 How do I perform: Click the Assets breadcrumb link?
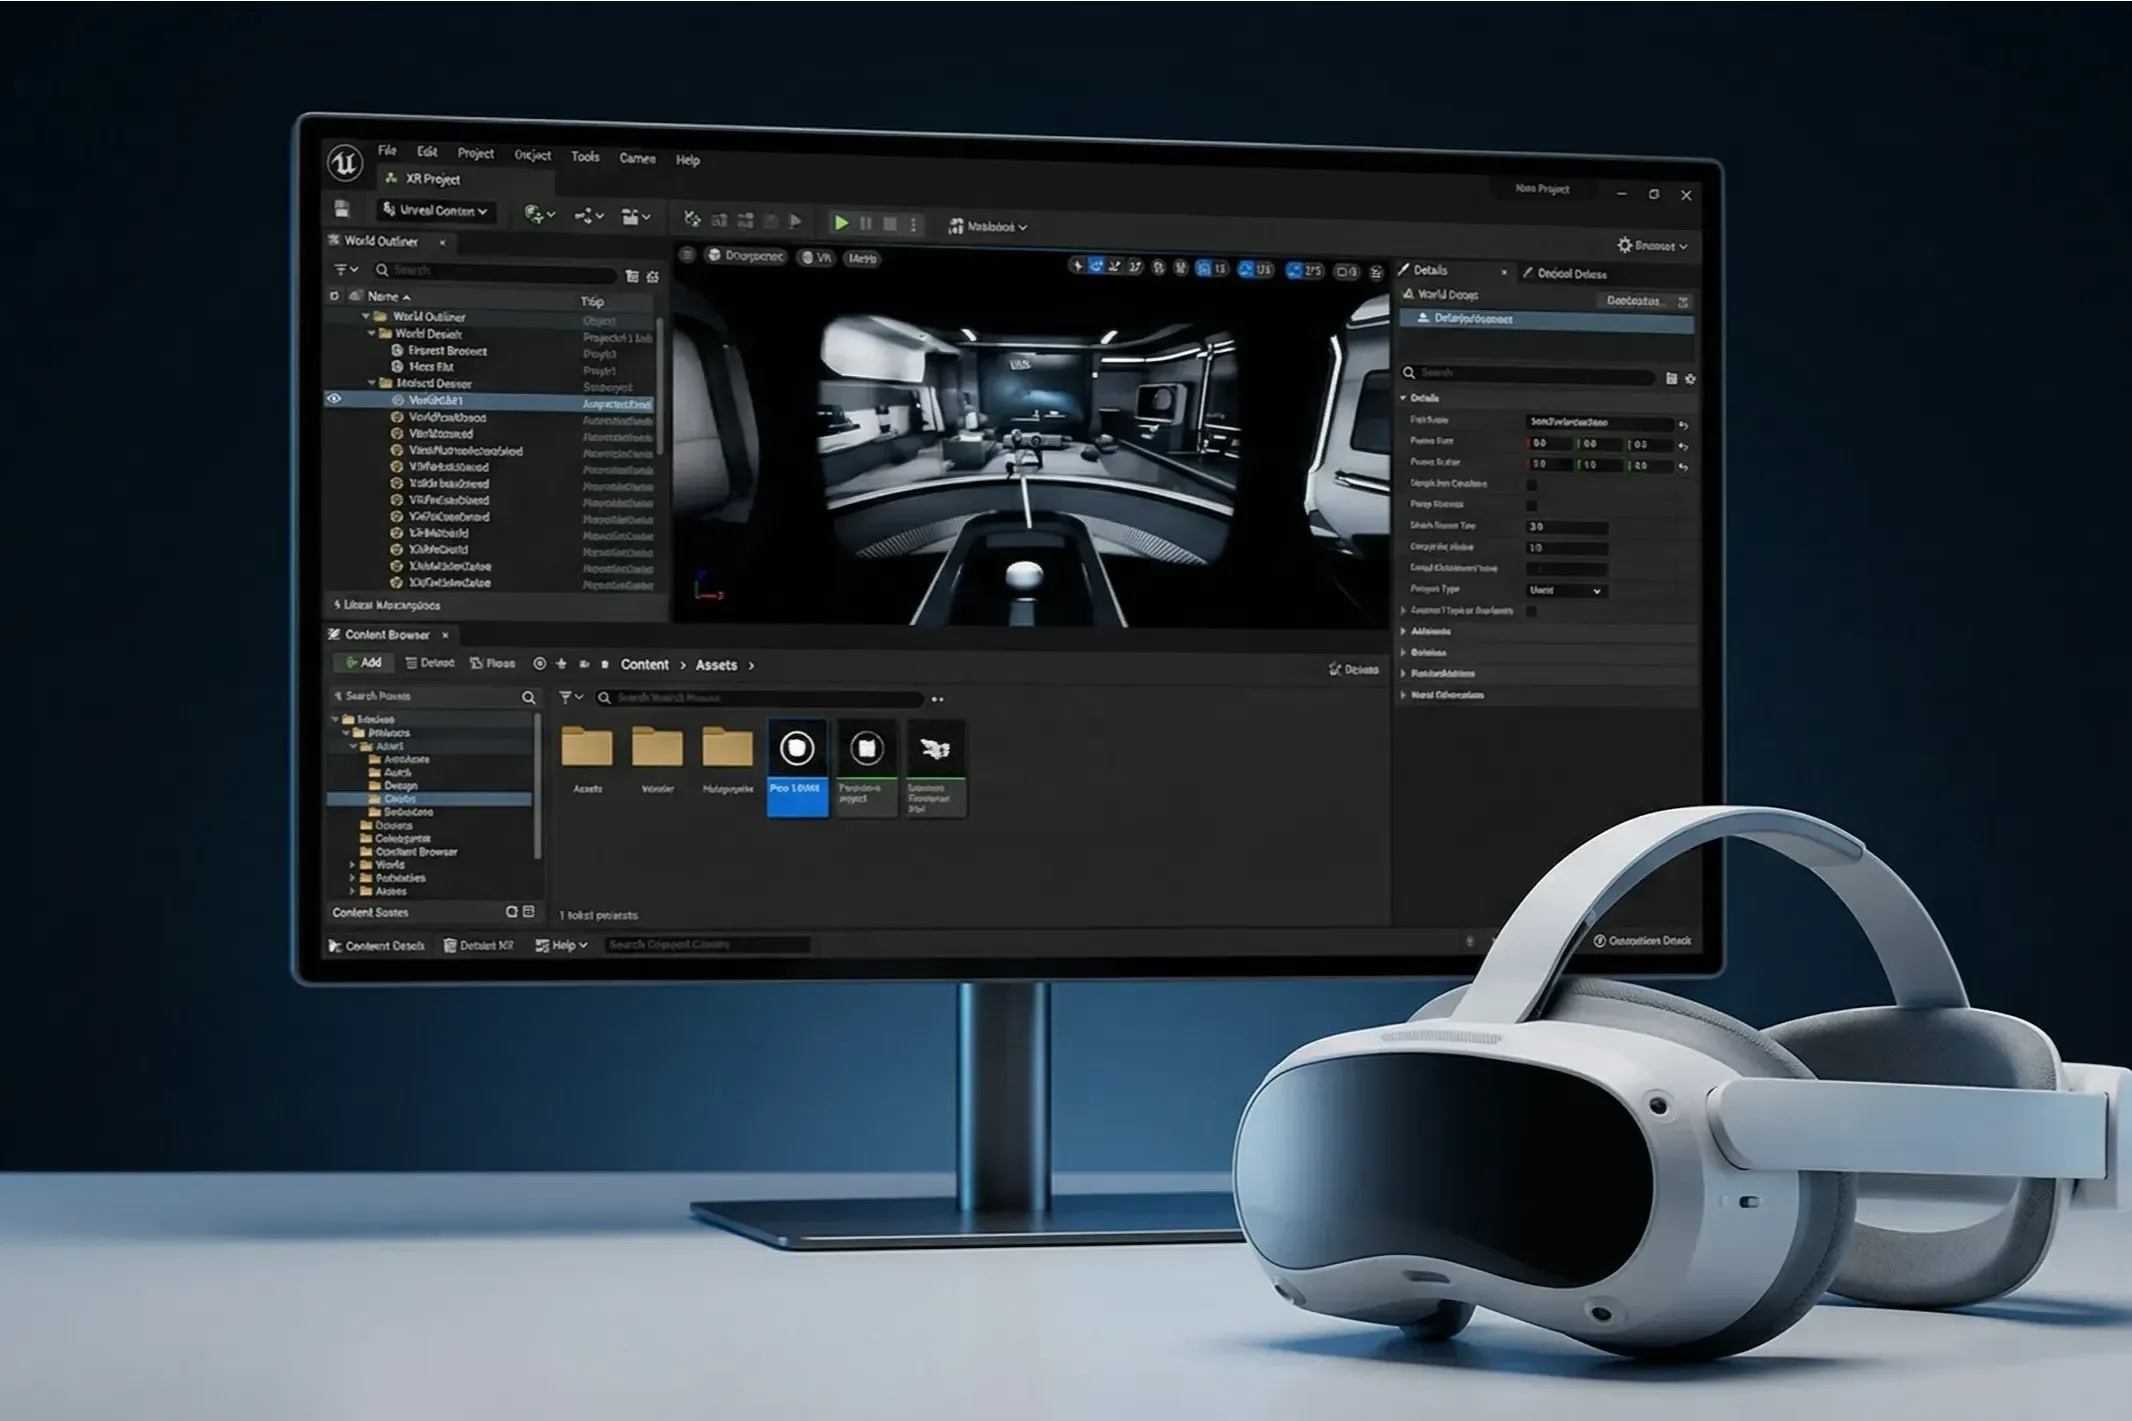[716, 665]
